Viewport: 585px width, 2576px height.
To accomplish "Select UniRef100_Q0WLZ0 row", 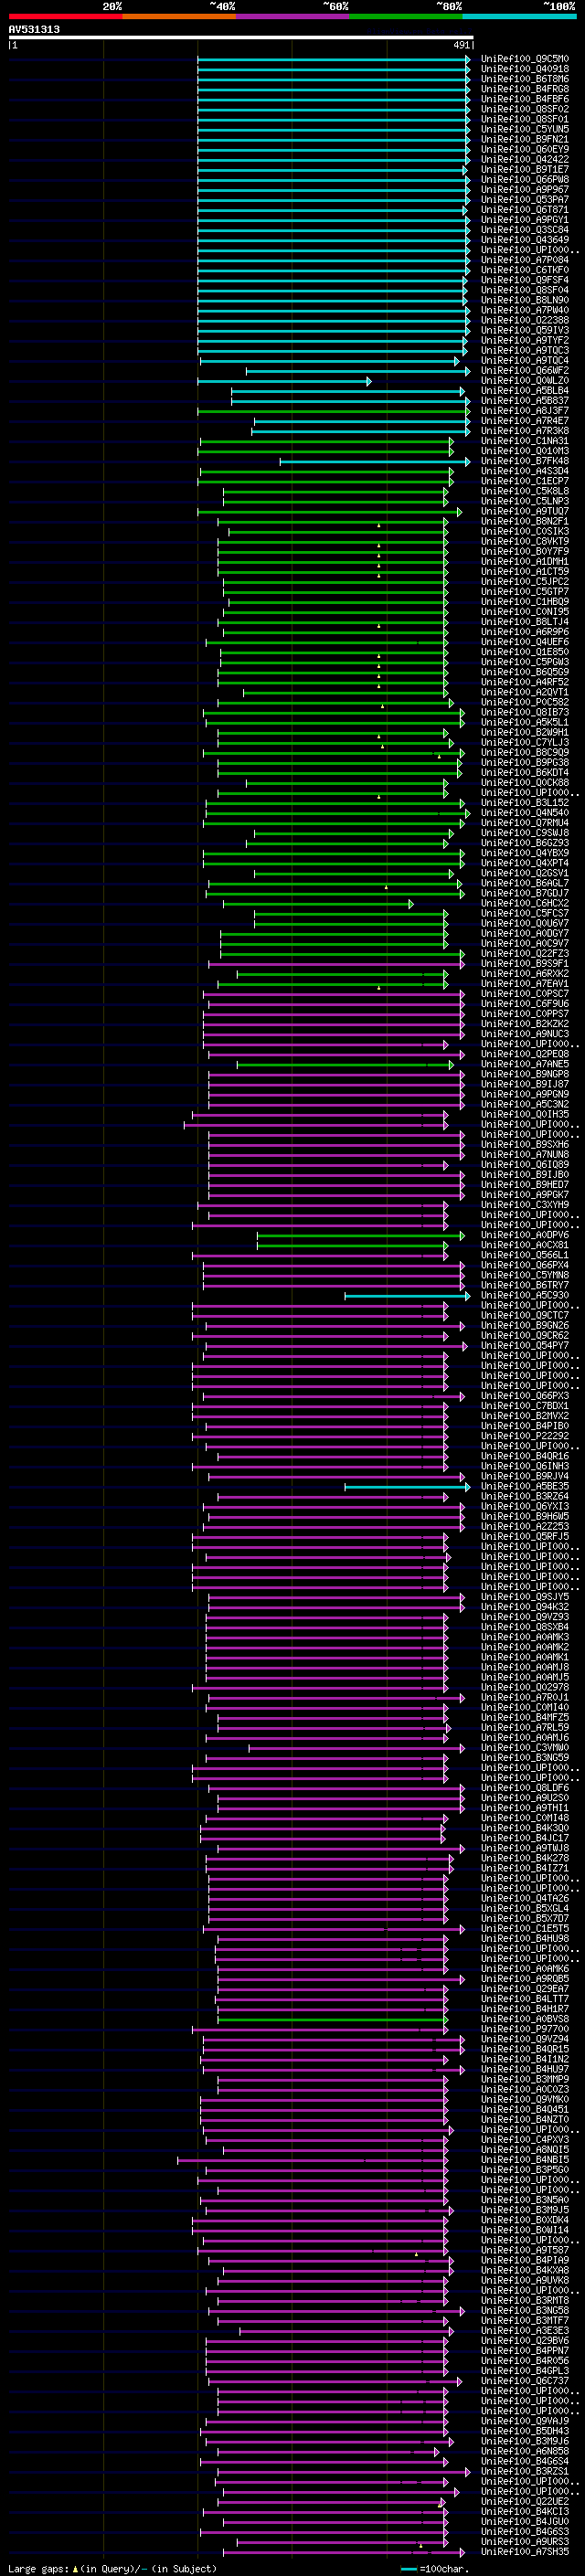I will point(524,380).
